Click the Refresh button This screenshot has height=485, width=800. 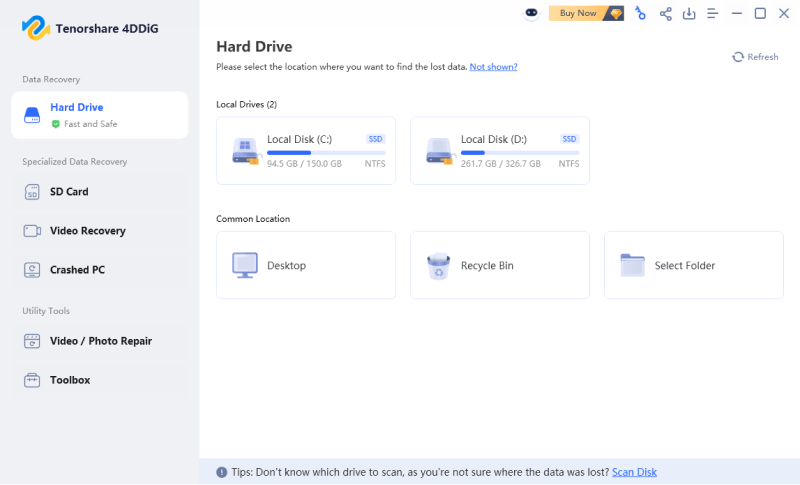[755, 57]
